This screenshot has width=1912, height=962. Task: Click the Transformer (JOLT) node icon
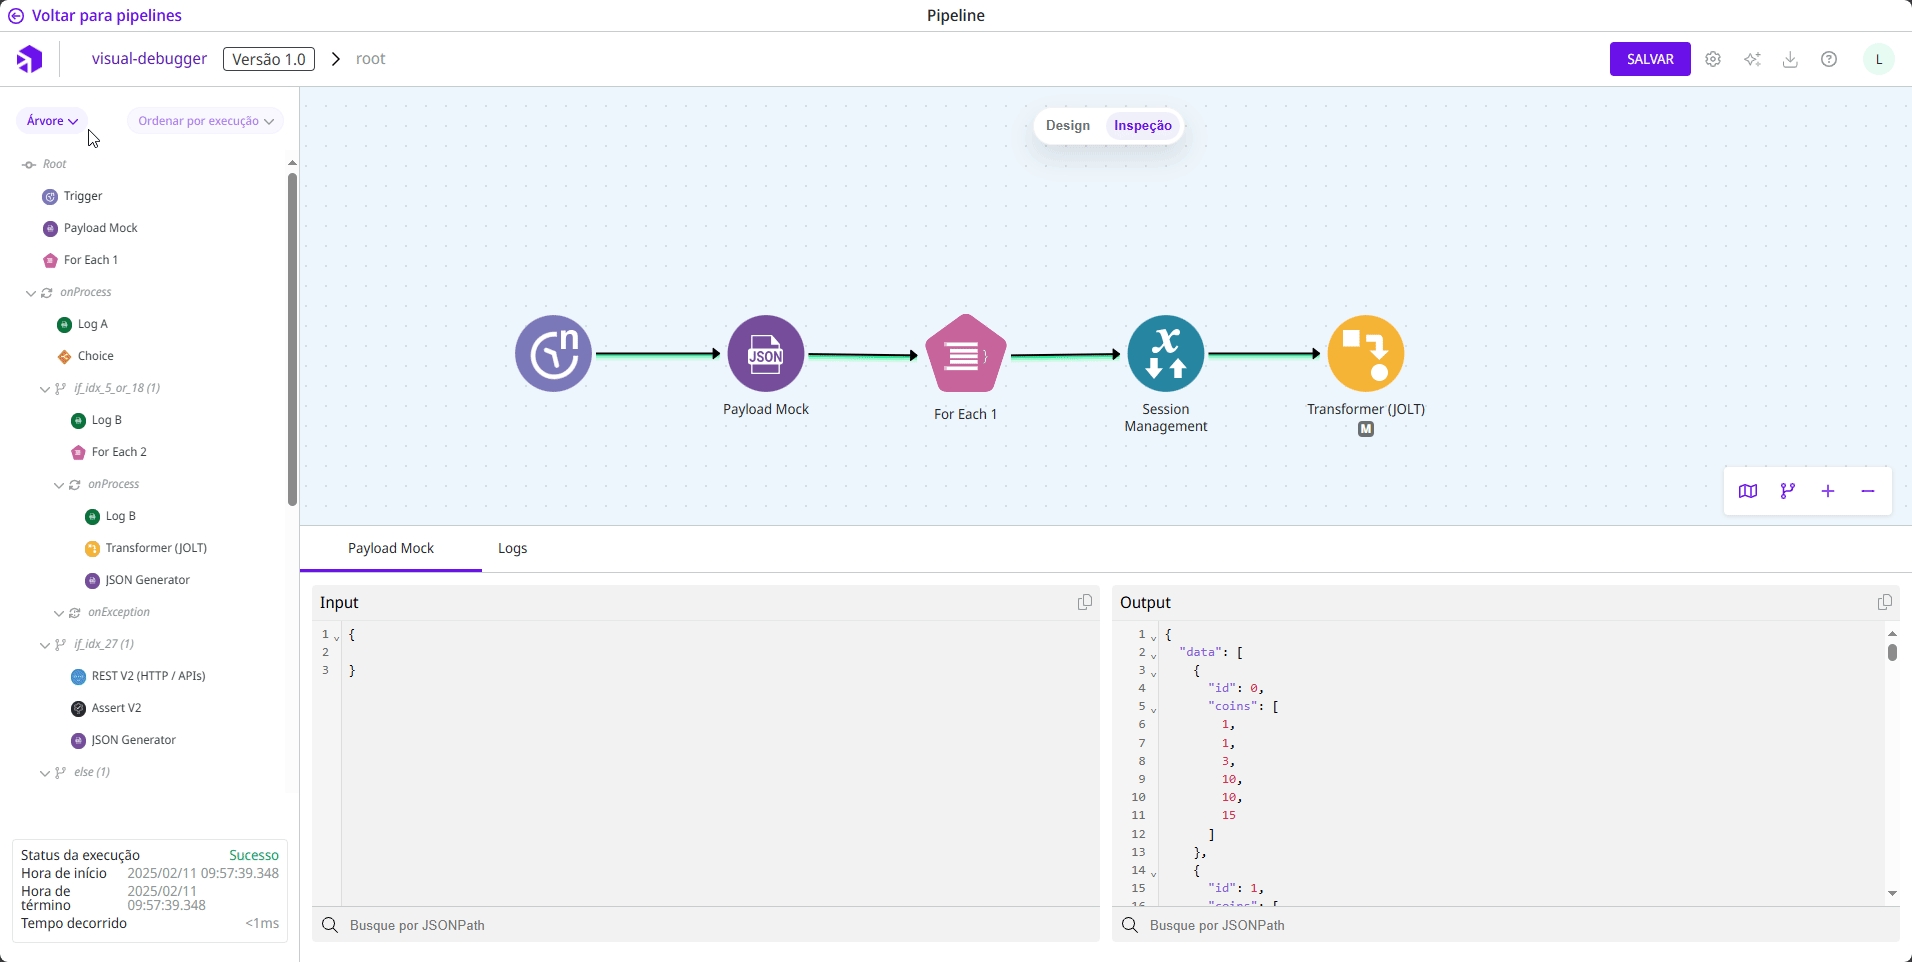(x=1365, y=353)
